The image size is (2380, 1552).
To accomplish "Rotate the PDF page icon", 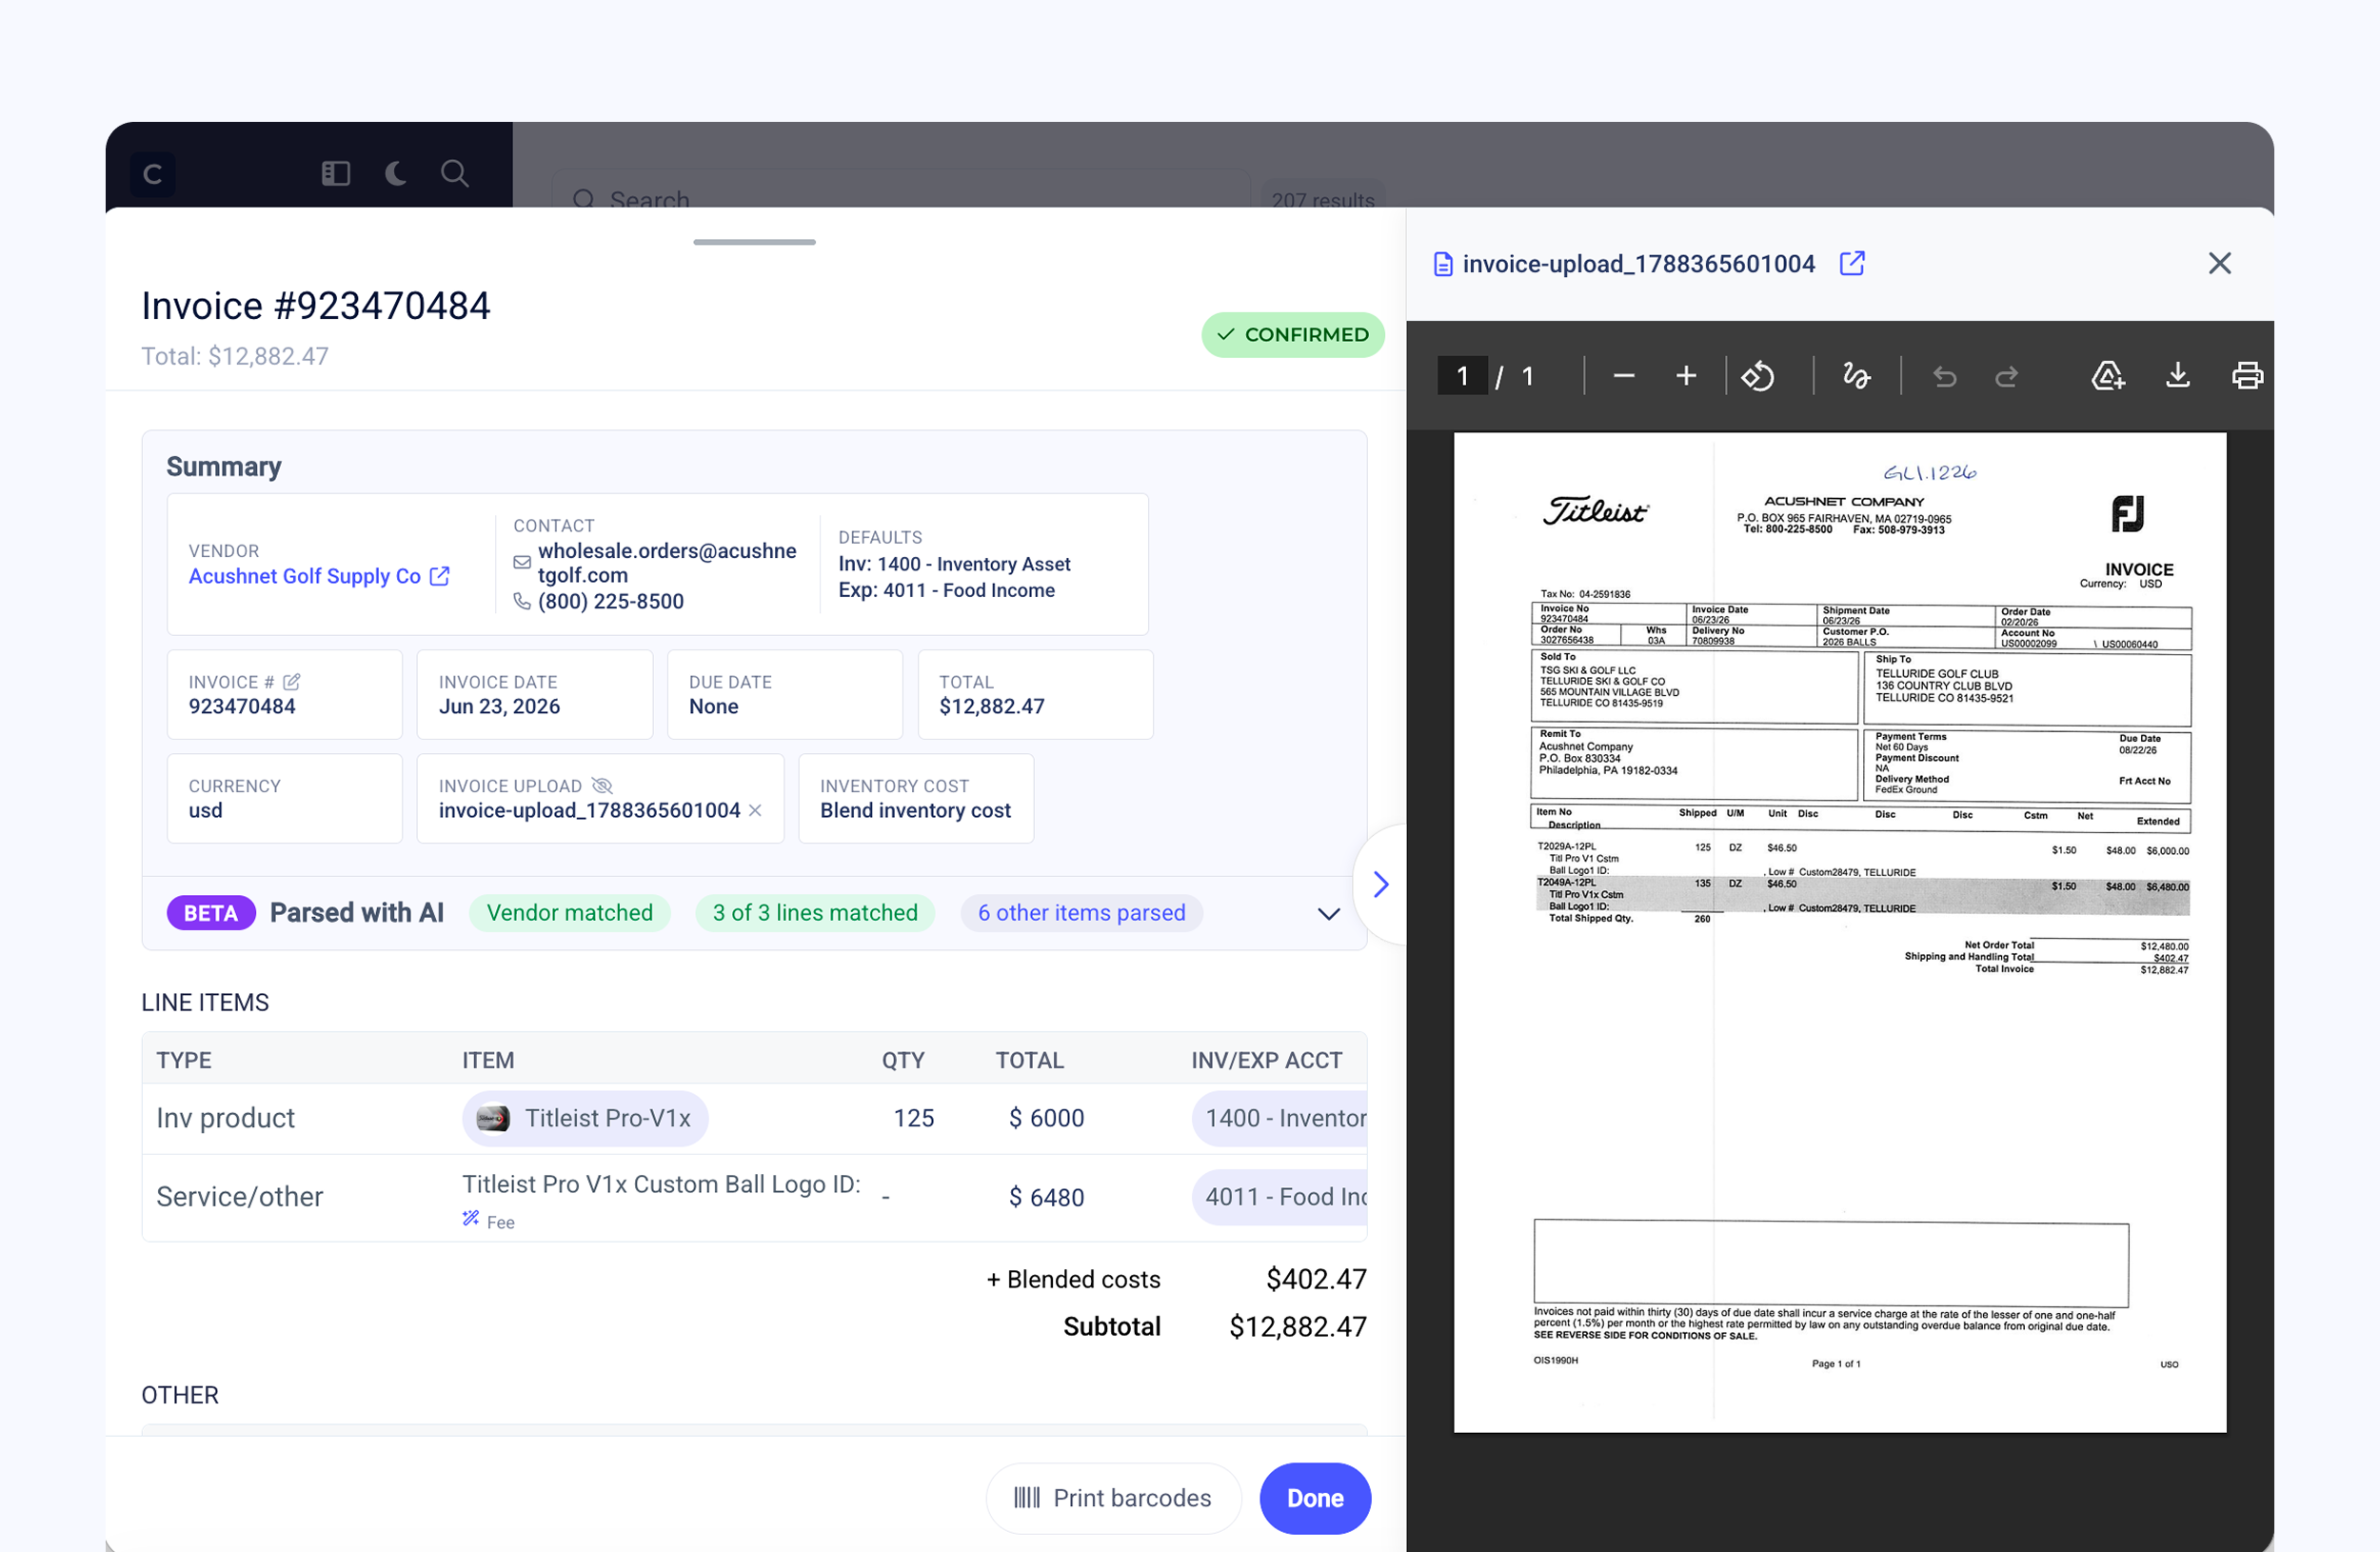I will (1758, 376).
